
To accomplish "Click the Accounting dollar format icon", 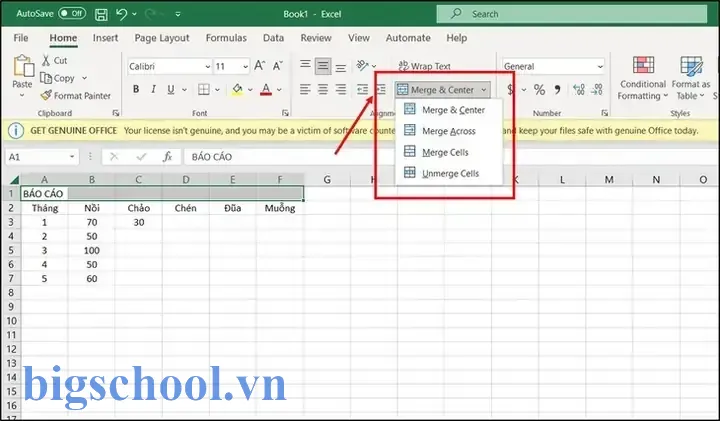I will coord(510,90).
